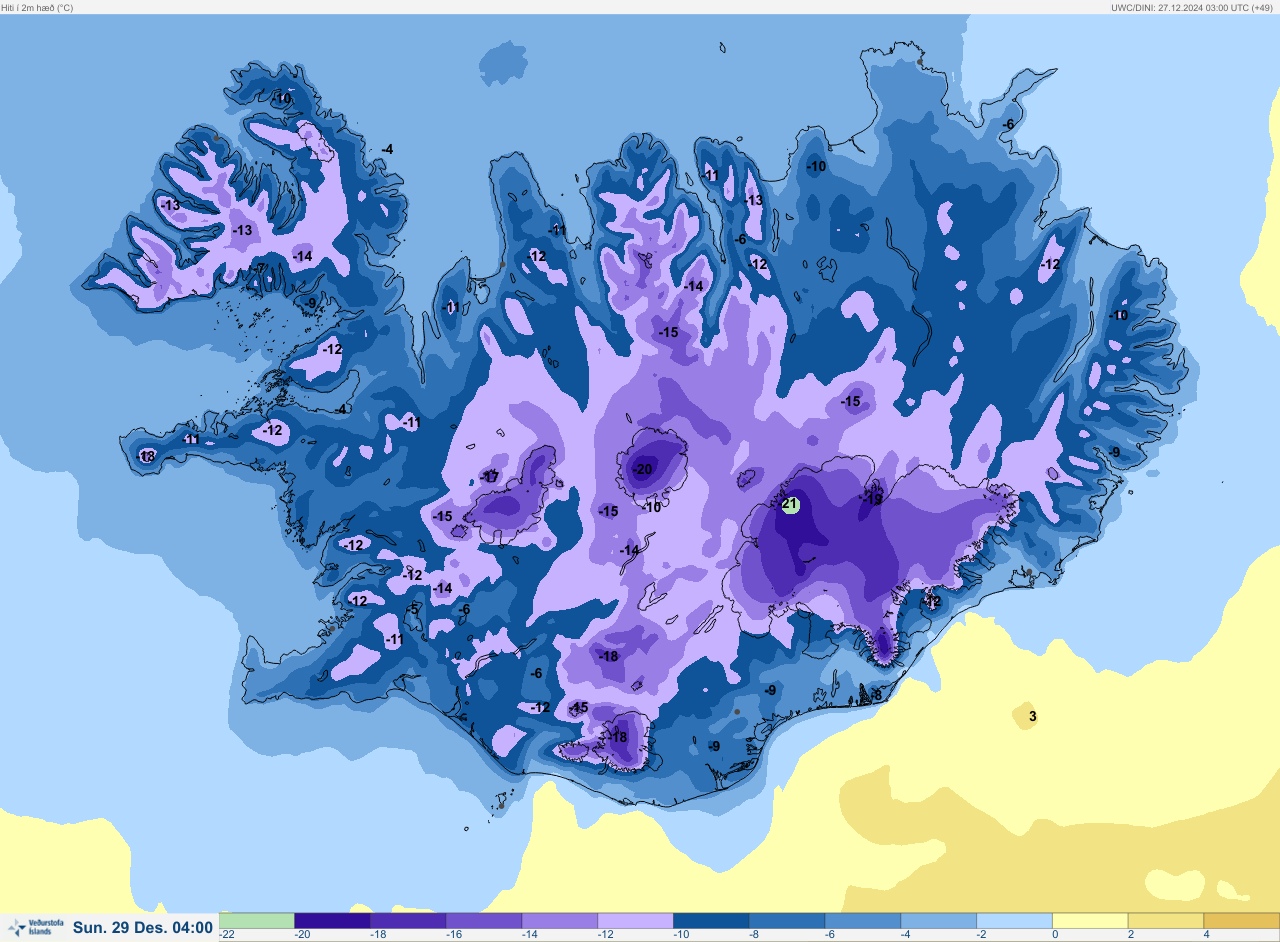
Task: Click the -5 temperature label on the map
Action: (414, 608)
